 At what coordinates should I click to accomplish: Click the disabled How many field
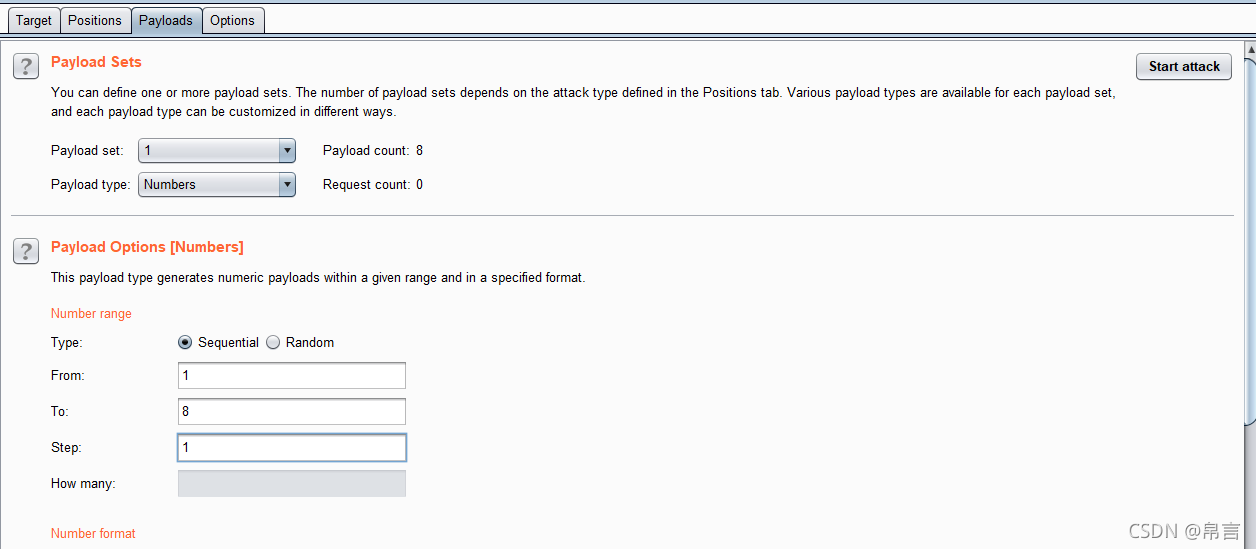pos(292,483)
